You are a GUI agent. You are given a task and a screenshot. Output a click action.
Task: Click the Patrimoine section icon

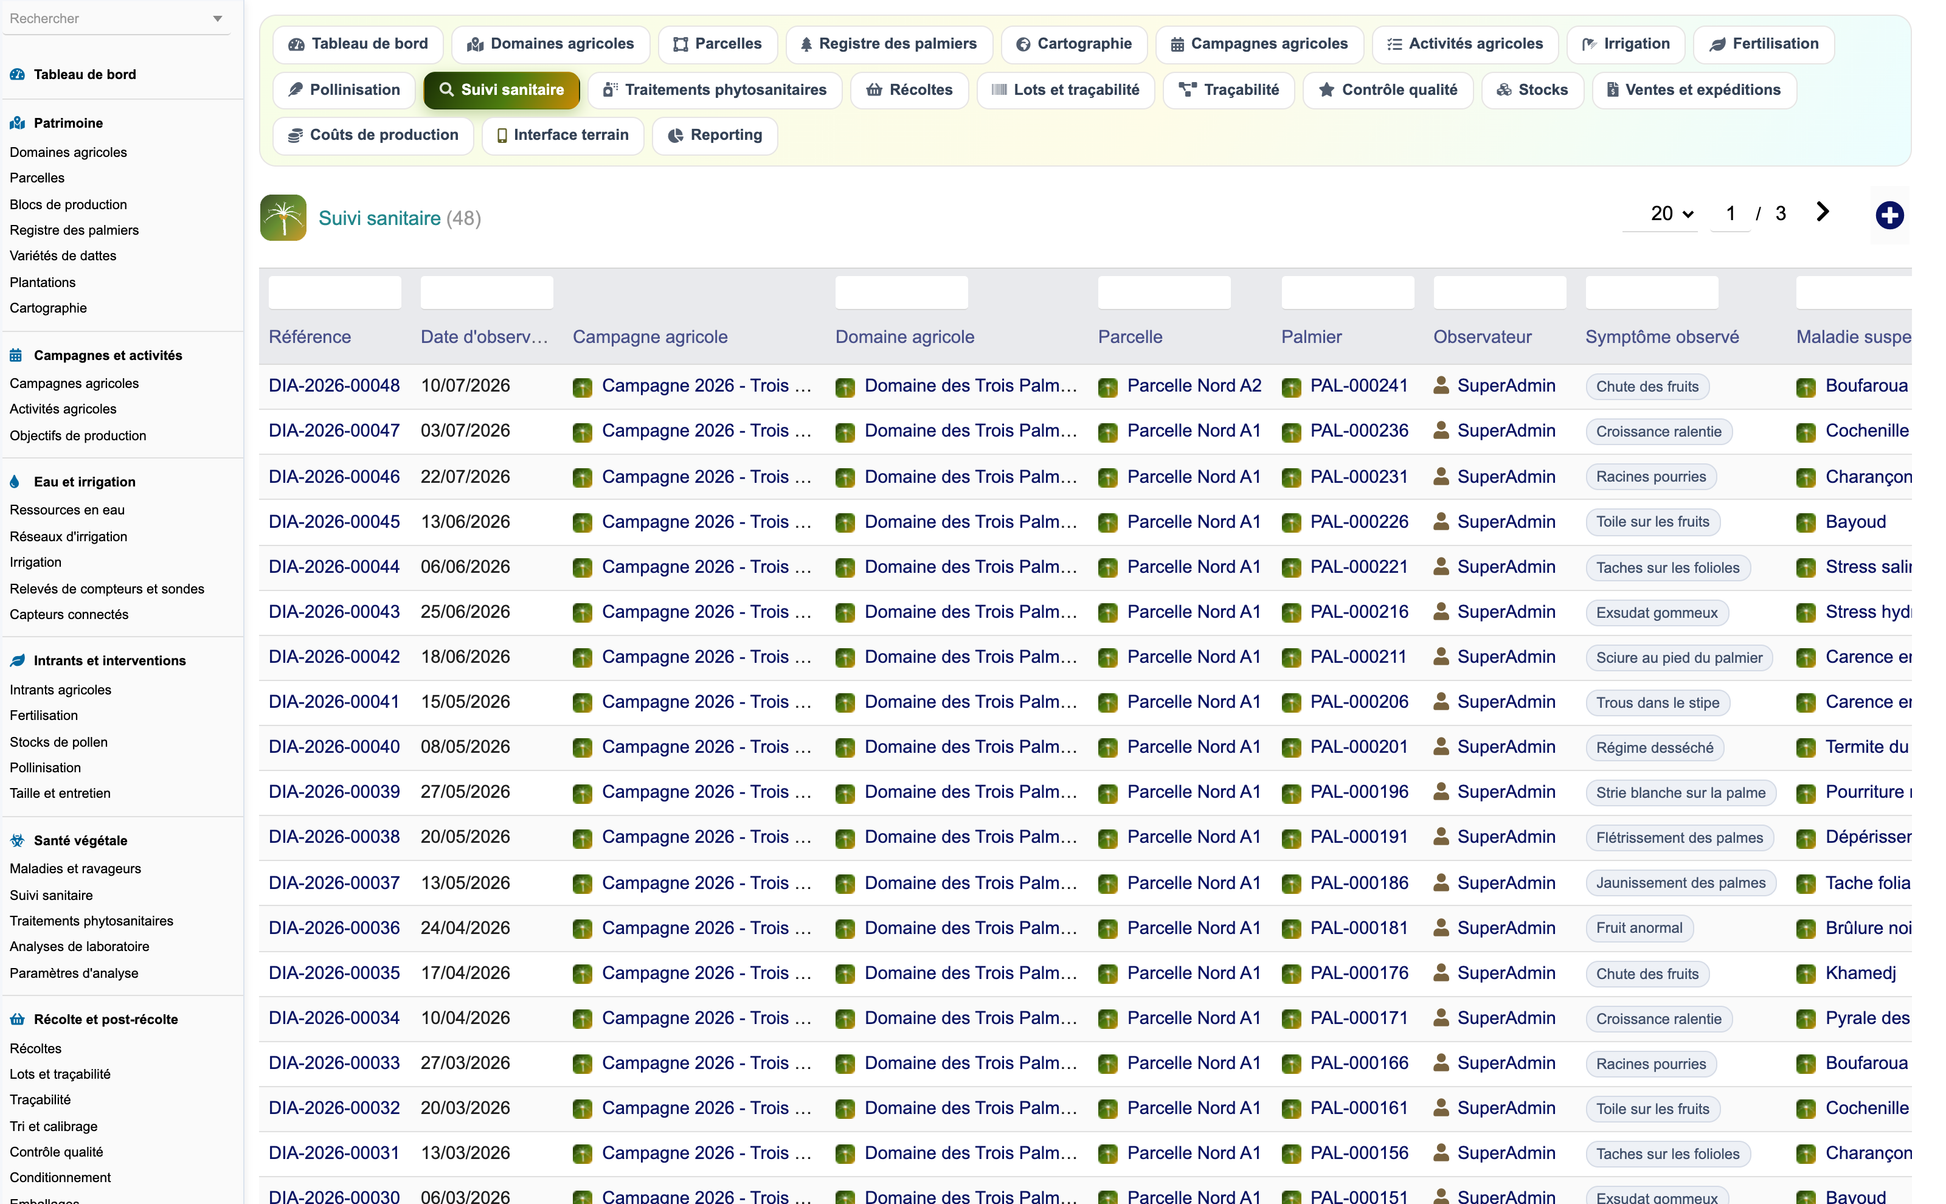pos(17,123)
